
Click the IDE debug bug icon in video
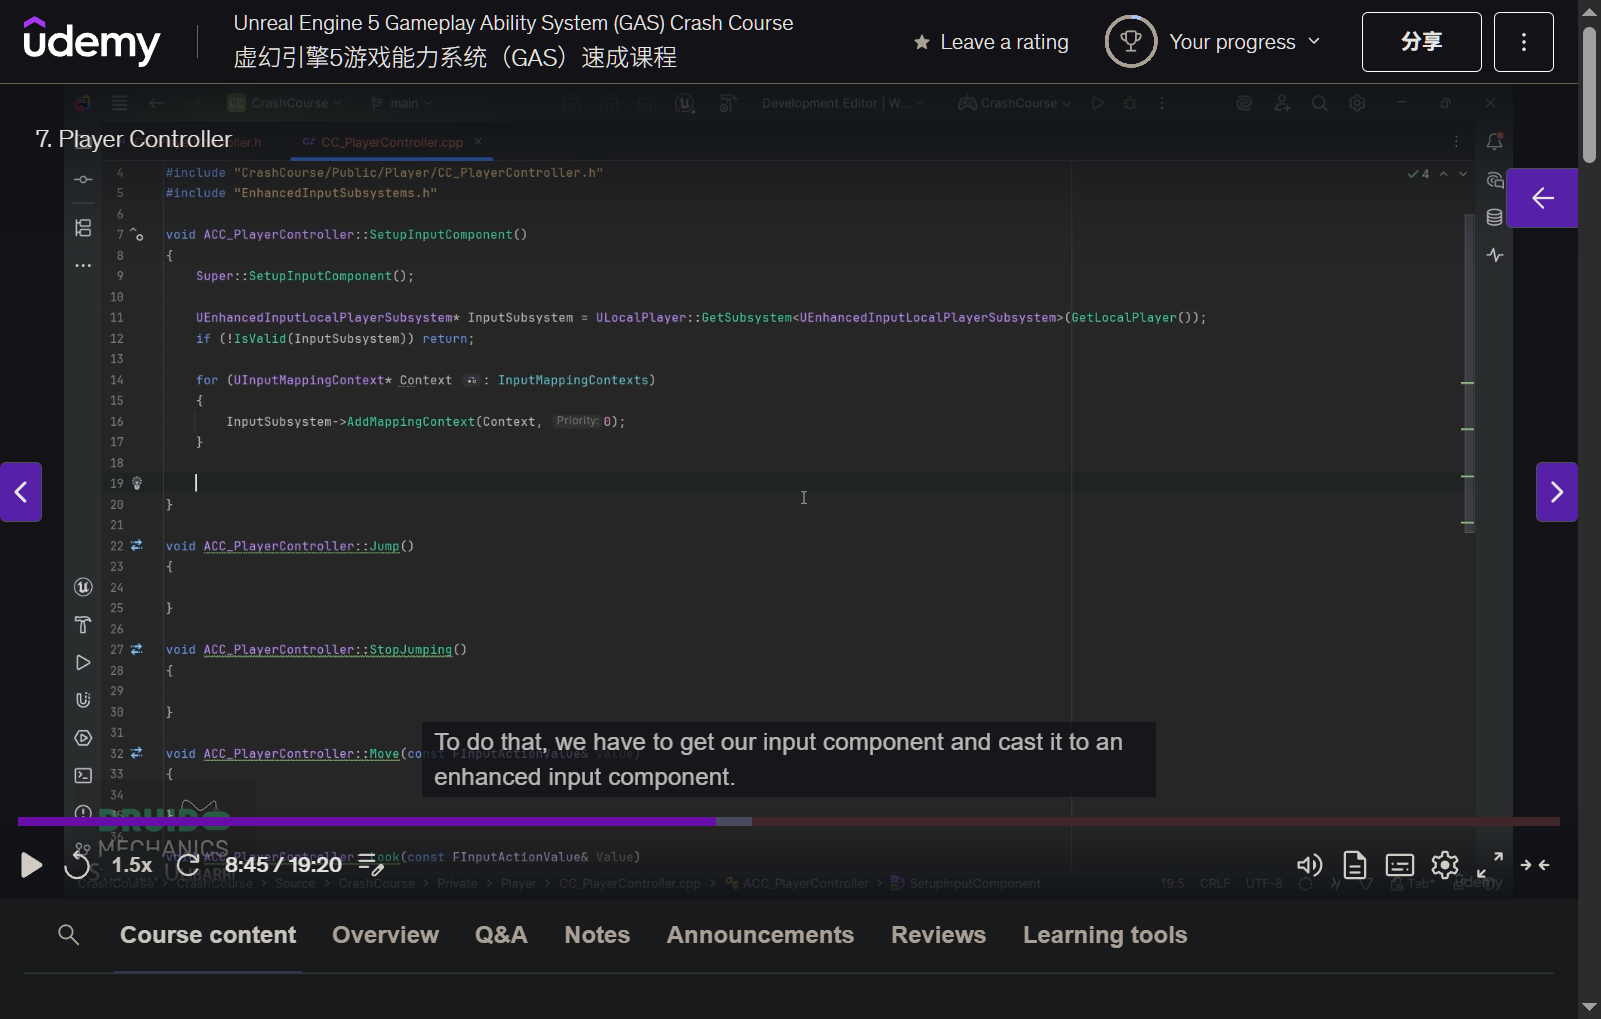(x=1130, y=103)
